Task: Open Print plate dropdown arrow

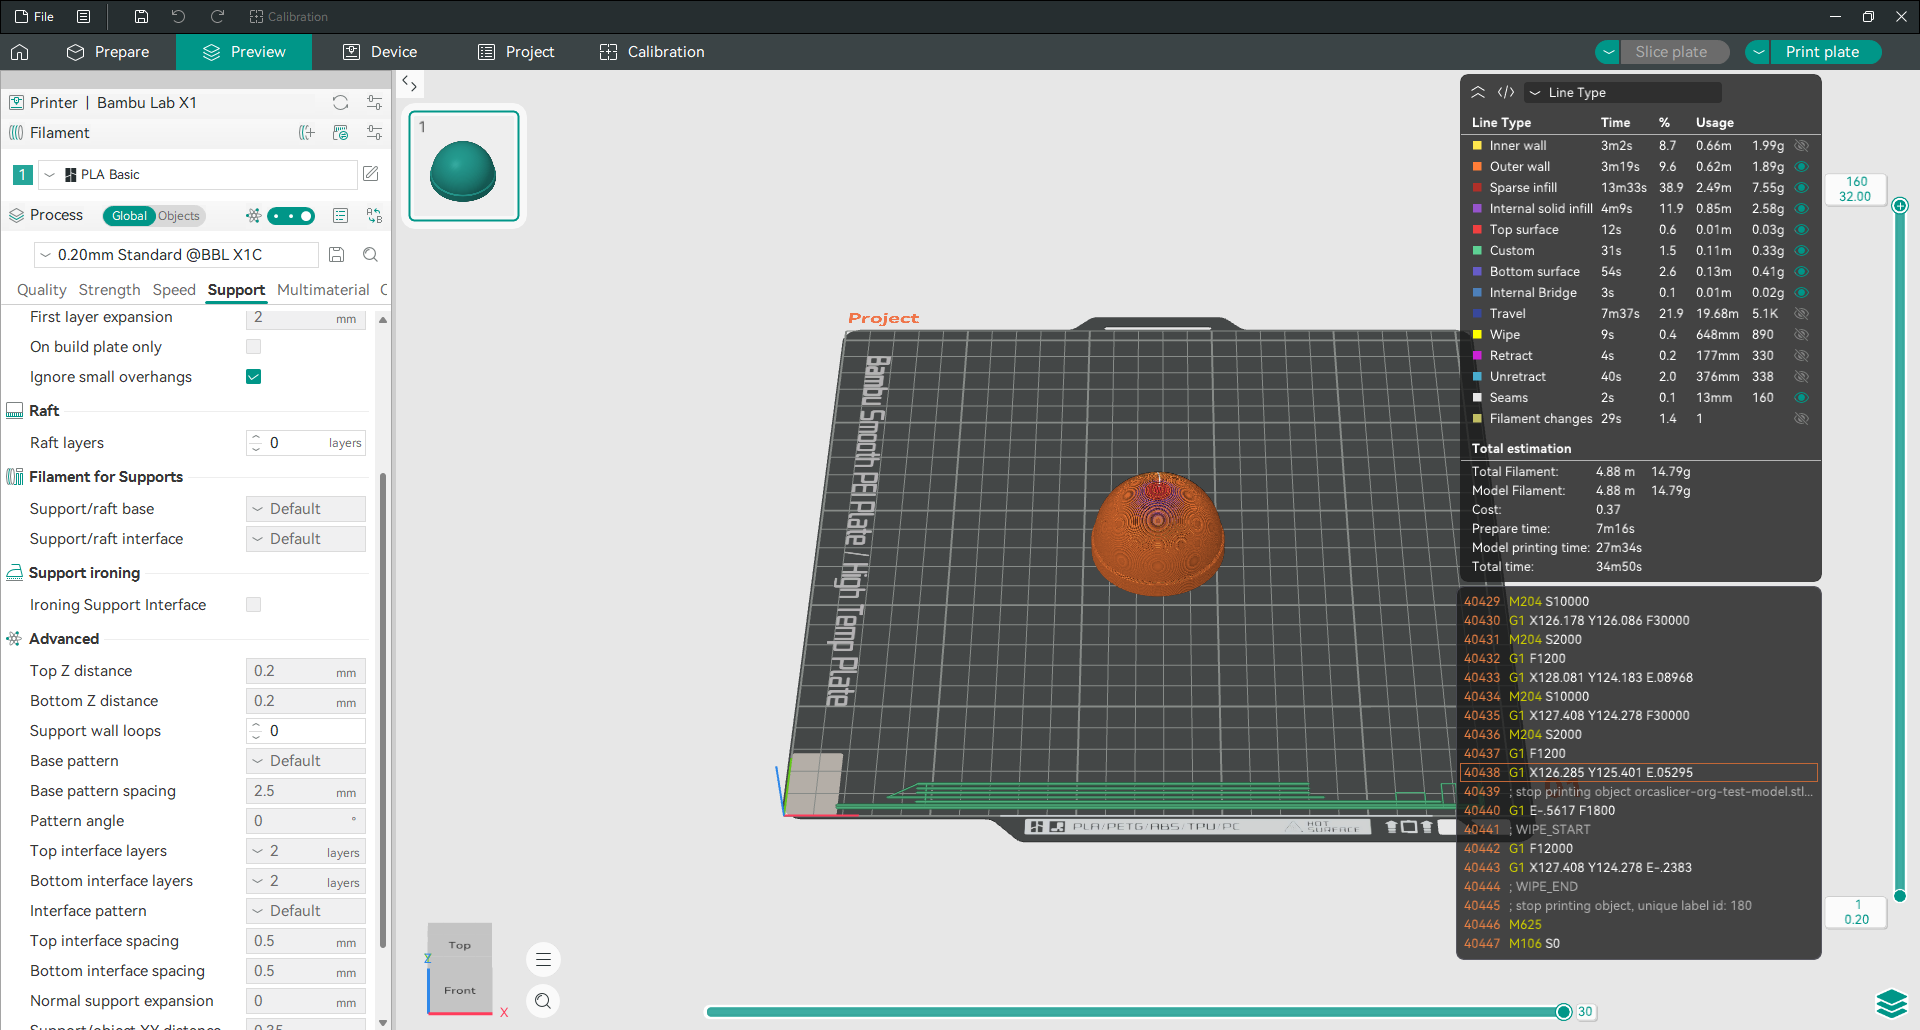Action: tap(1758, 52)
